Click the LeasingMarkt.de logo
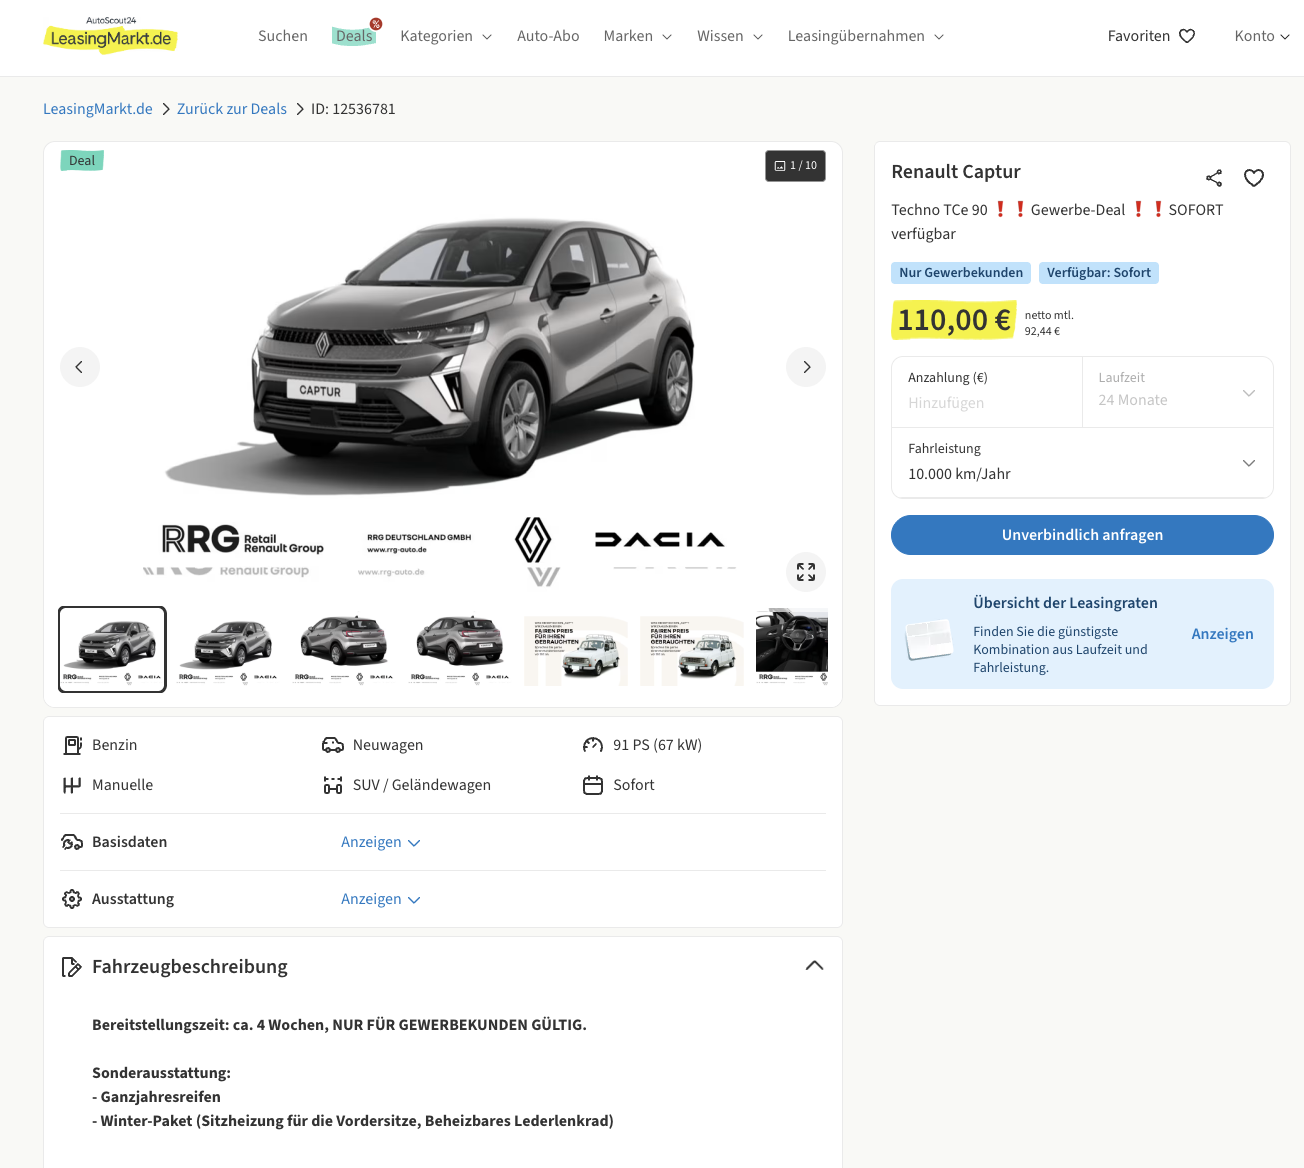 pyautogui.click(x=111, y=36)
